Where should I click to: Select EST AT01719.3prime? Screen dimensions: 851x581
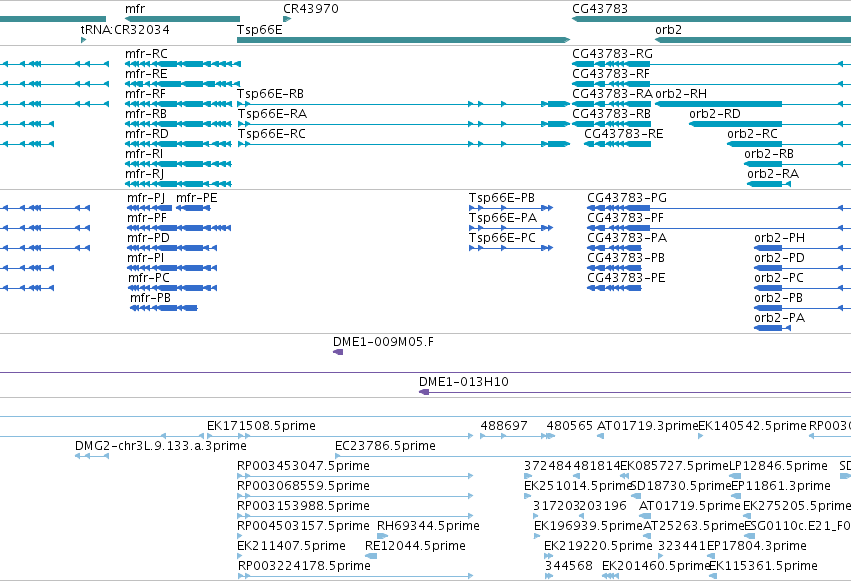coord(647,426)
